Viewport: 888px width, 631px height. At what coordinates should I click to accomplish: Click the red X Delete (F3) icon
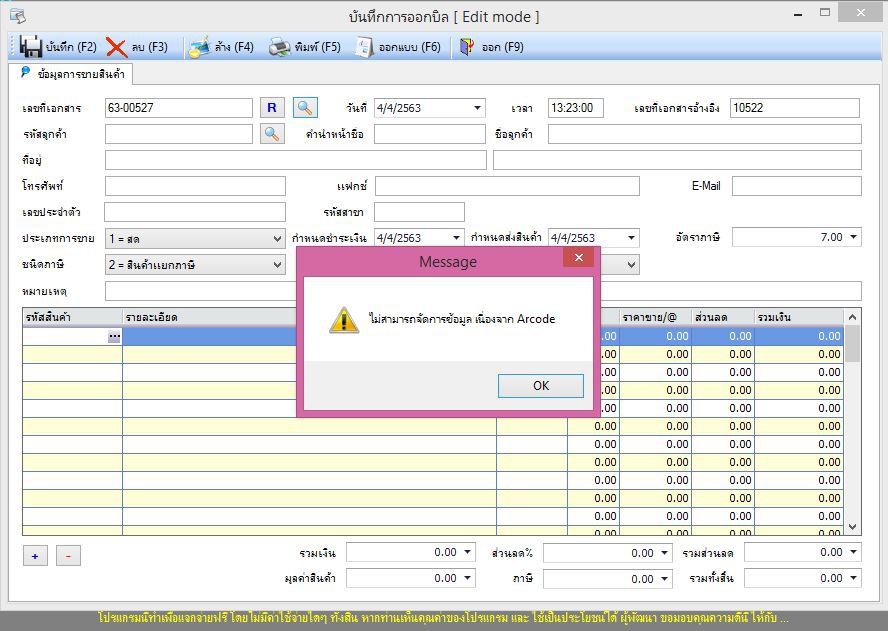[x=116, y=47]
